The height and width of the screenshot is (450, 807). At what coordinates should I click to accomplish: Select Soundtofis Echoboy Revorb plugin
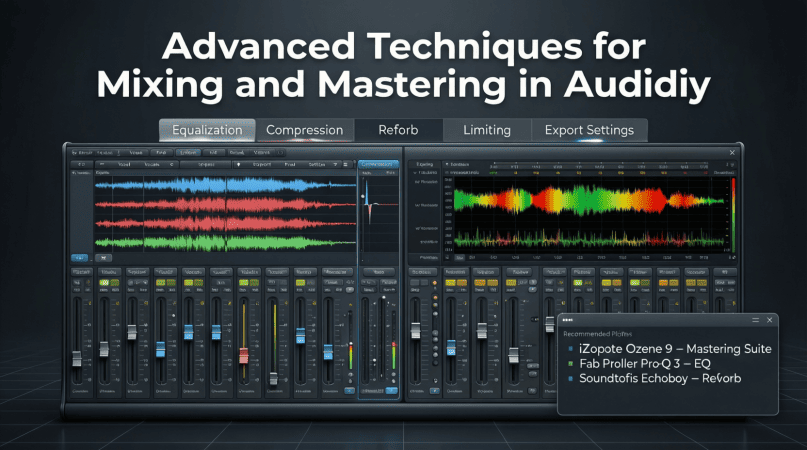click(x=661, y=380)
